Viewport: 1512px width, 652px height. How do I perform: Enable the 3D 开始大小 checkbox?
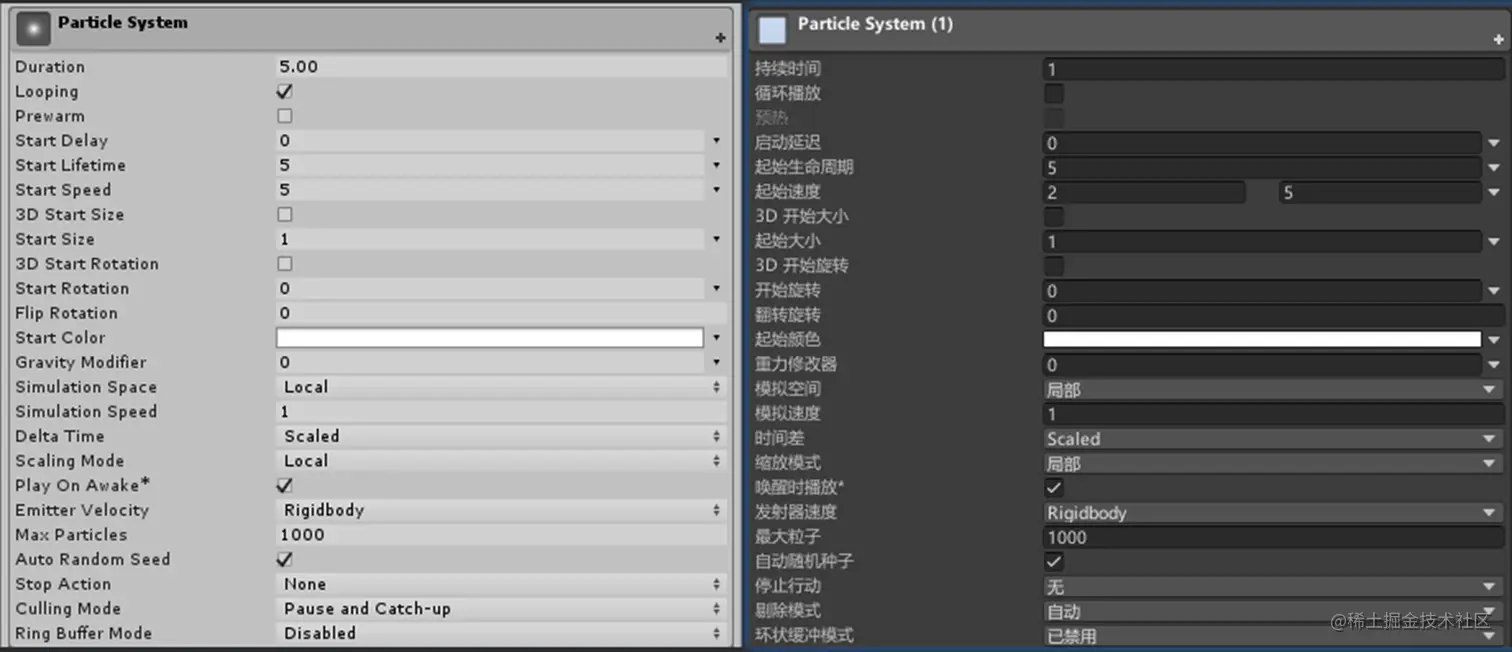point(1054,217)
